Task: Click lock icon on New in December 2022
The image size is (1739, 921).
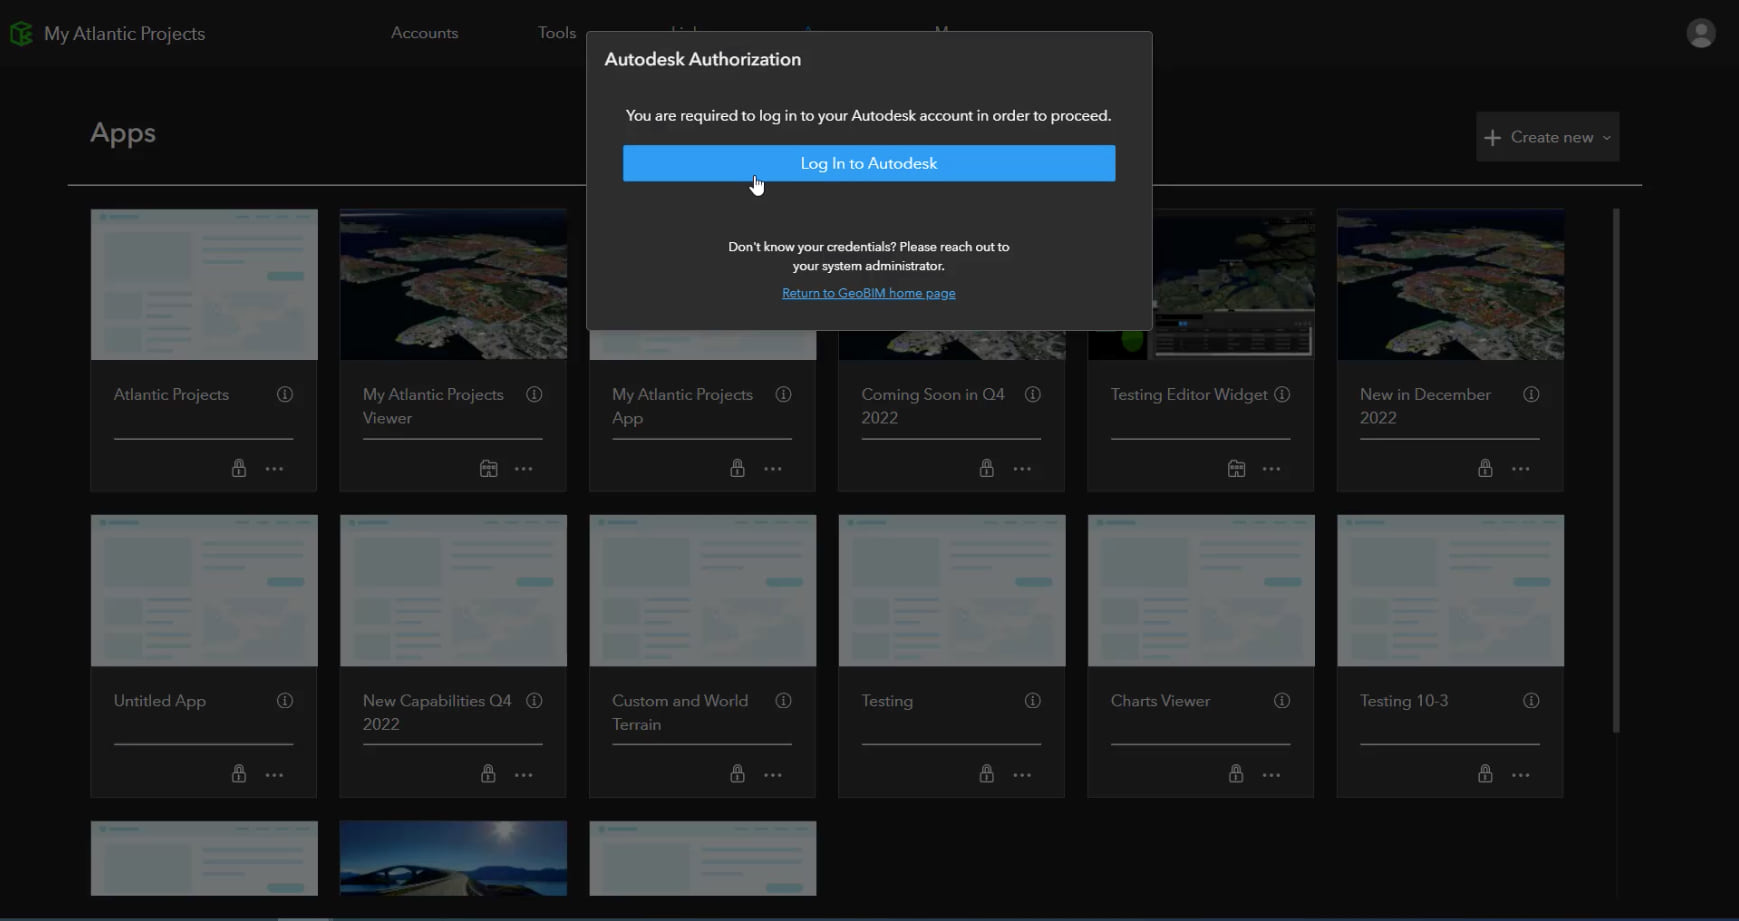Action: (x=1485, y=468)
